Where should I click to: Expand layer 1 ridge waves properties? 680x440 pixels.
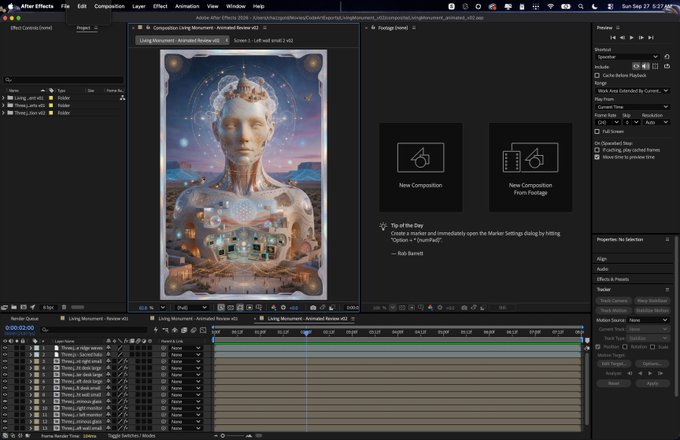point(31,348)
